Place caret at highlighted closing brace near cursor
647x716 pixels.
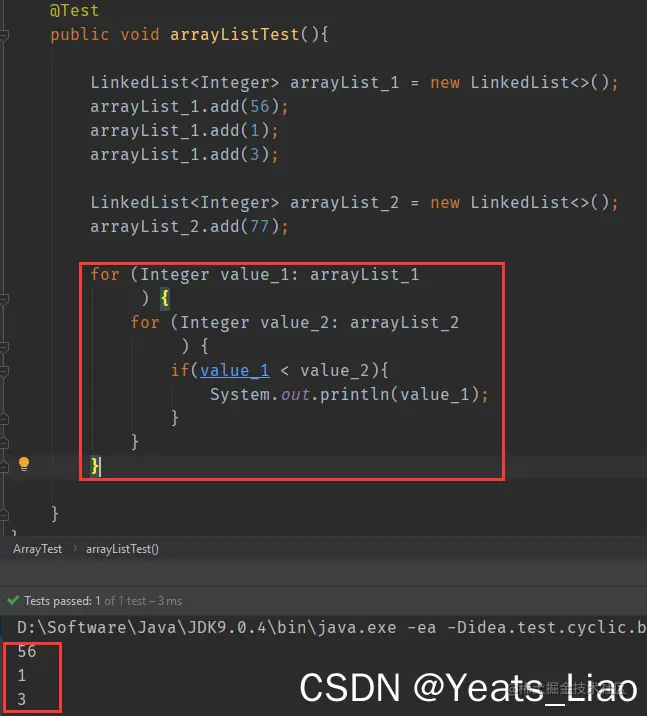[95, 466]
